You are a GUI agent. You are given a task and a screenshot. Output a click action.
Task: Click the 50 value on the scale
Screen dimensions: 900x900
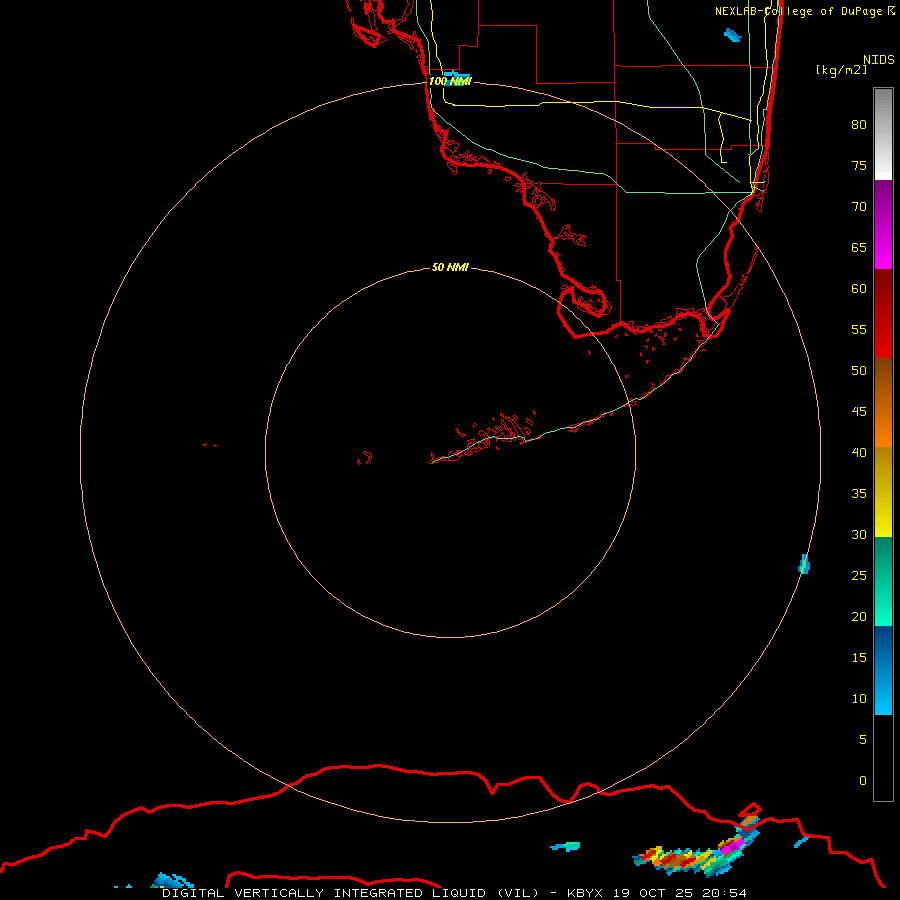pos(859,370)
